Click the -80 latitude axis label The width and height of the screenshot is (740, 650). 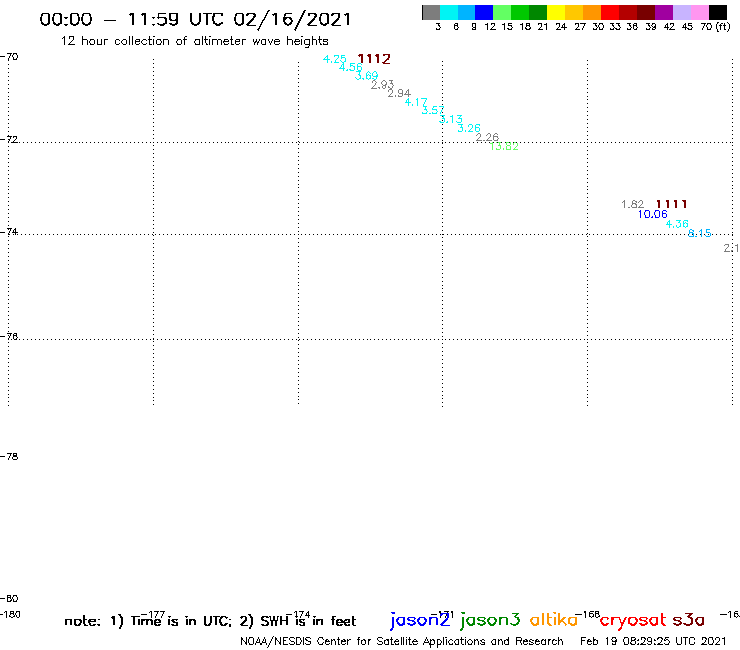[x=9, y=599]
